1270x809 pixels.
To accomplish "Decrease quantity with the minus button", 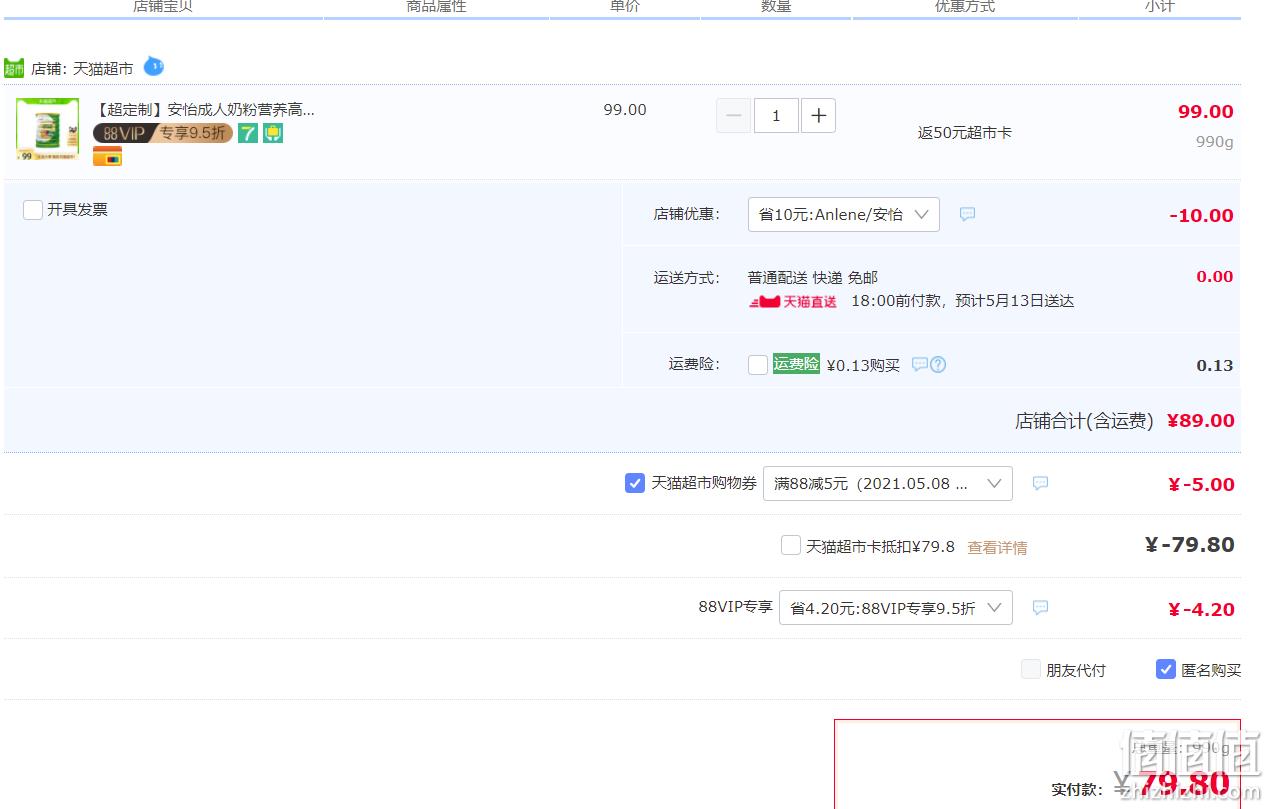I will [733, 116].
